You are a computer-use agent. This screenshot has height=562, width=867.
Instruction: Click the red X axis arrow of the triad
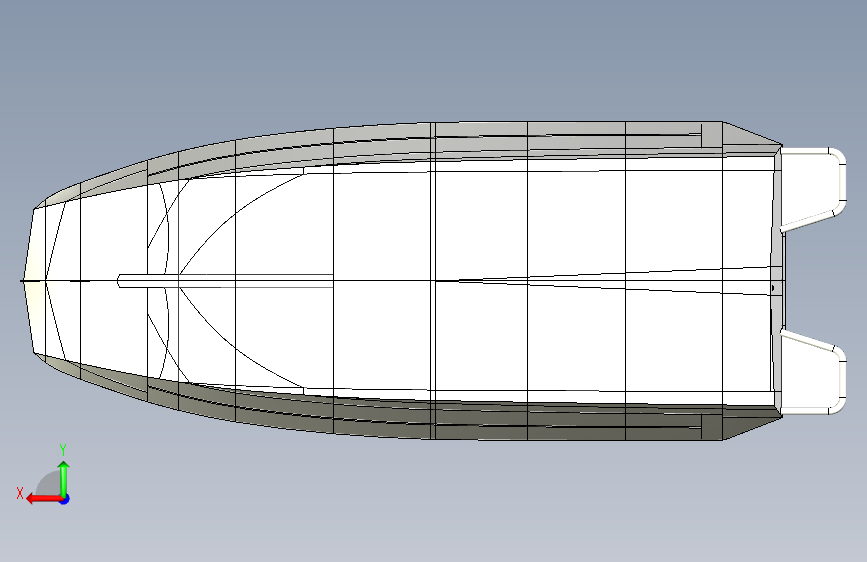click(43, 499)
